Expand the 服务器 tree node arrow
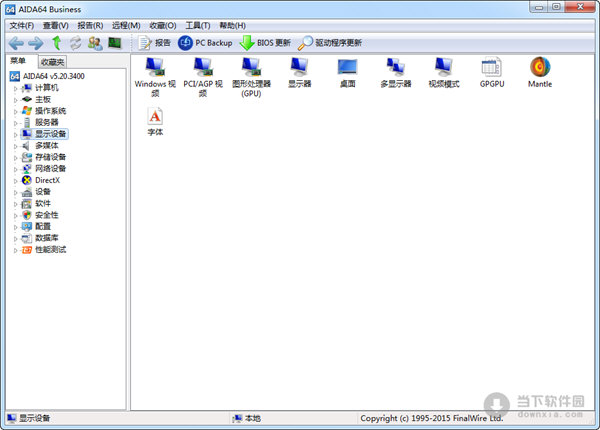Screen dimensions: 600x430 [16, 123]
